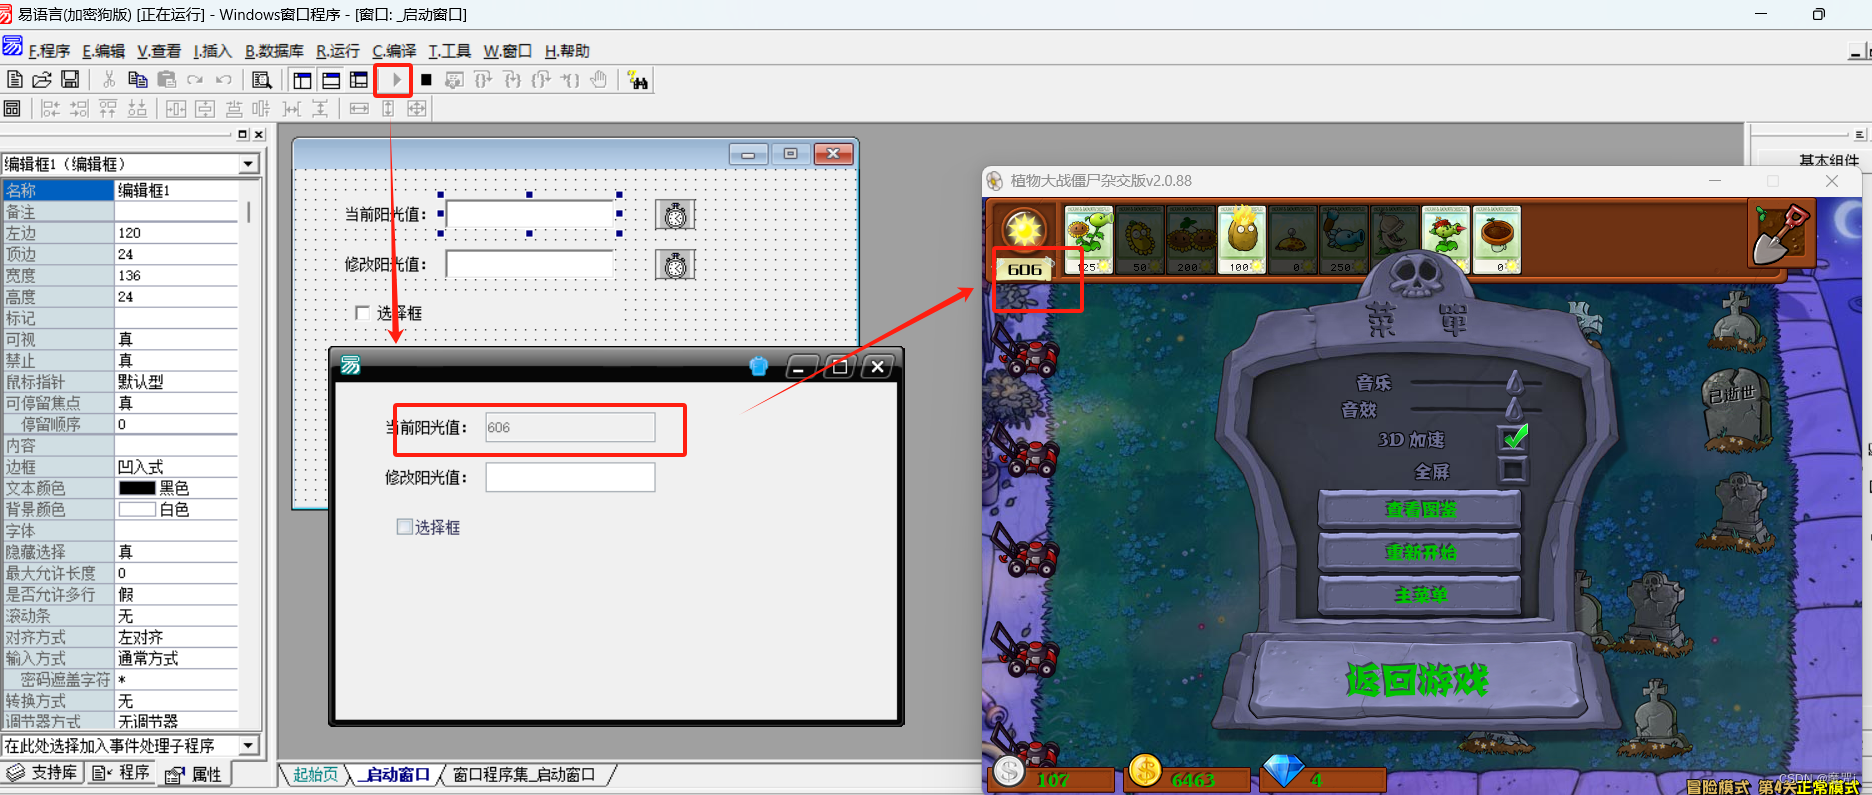Pick the red cactus seed card
This screenshot has height=795, width=1872.
(x=1445, y=239)
